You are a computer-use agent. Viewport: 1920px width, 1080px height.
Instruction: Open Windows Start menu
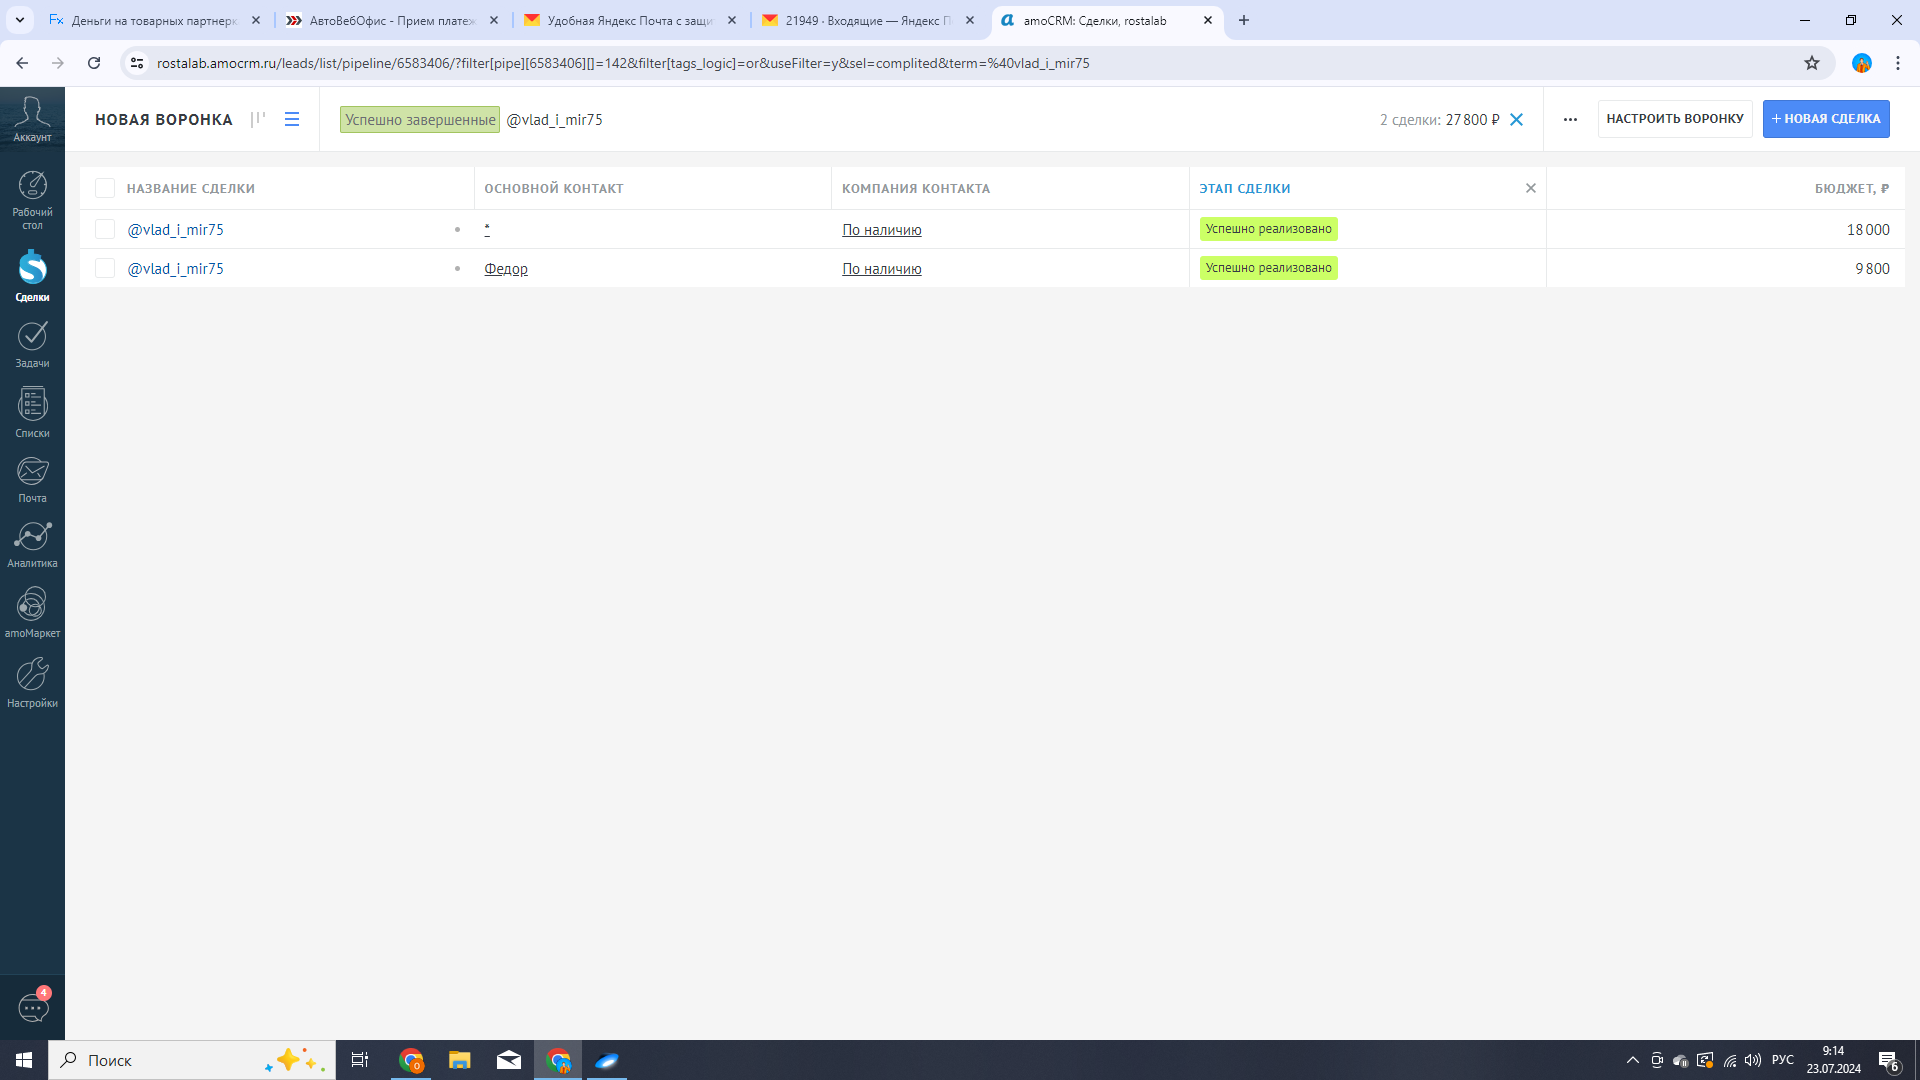pyautogui.click(x=24, y=1060)
